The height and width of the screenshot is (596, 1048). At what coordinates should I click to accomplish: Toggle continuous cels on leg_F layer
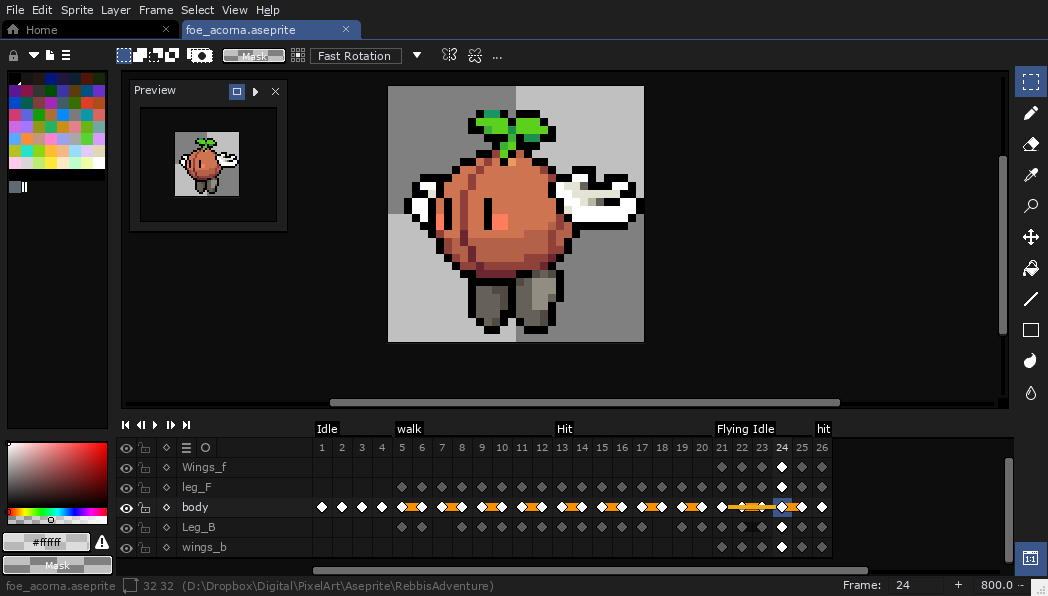tap(166, 488)
